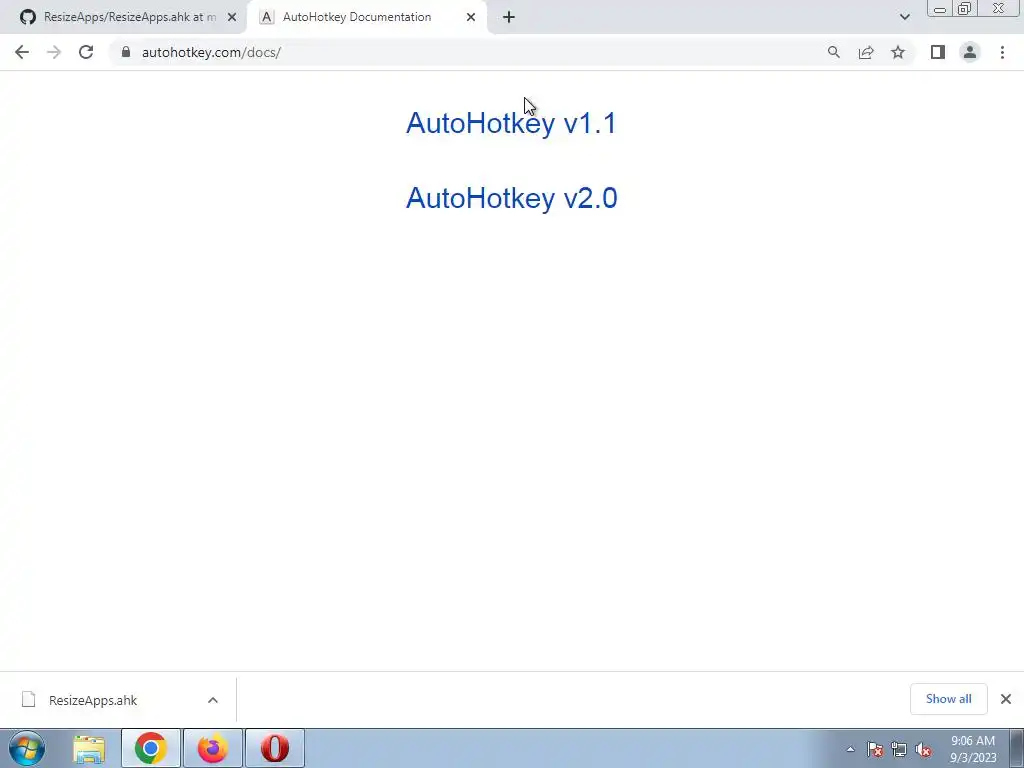Open a new tab with the plus button
1024x768 pixels.
tap(509, 17)
